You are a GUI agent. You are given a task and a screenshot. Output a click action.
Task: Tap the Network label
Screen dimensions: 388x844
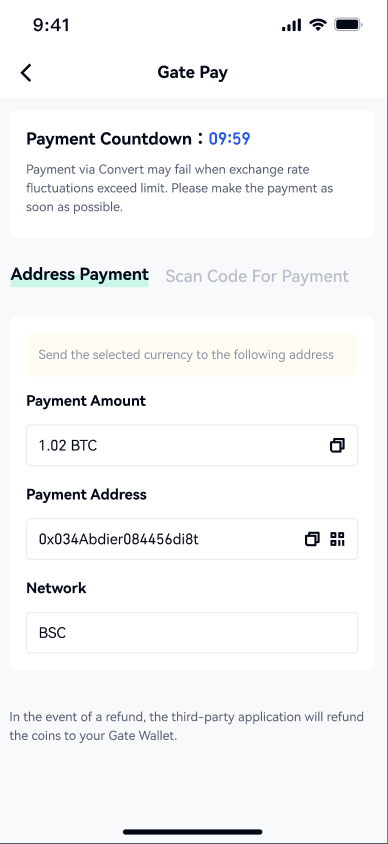(x=56, y=588)
